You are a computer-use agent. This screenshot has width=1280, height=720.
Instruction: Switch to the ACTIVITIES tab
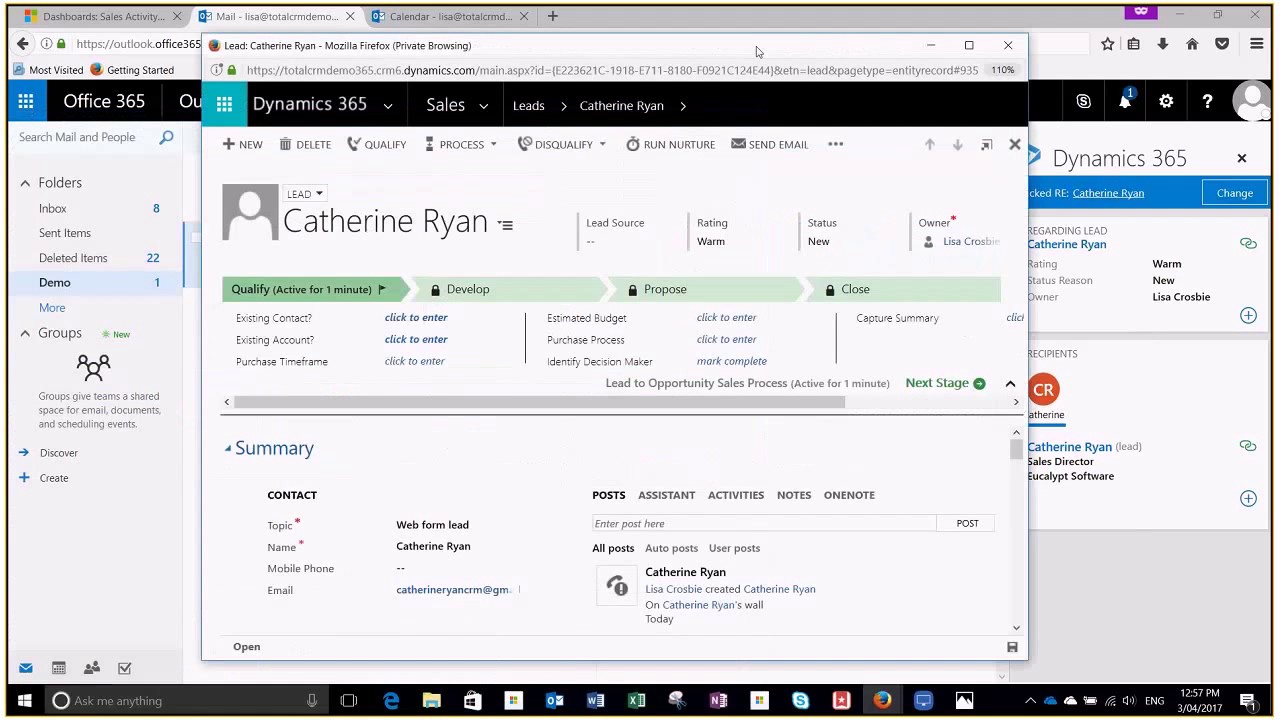(x=735, y=494)
